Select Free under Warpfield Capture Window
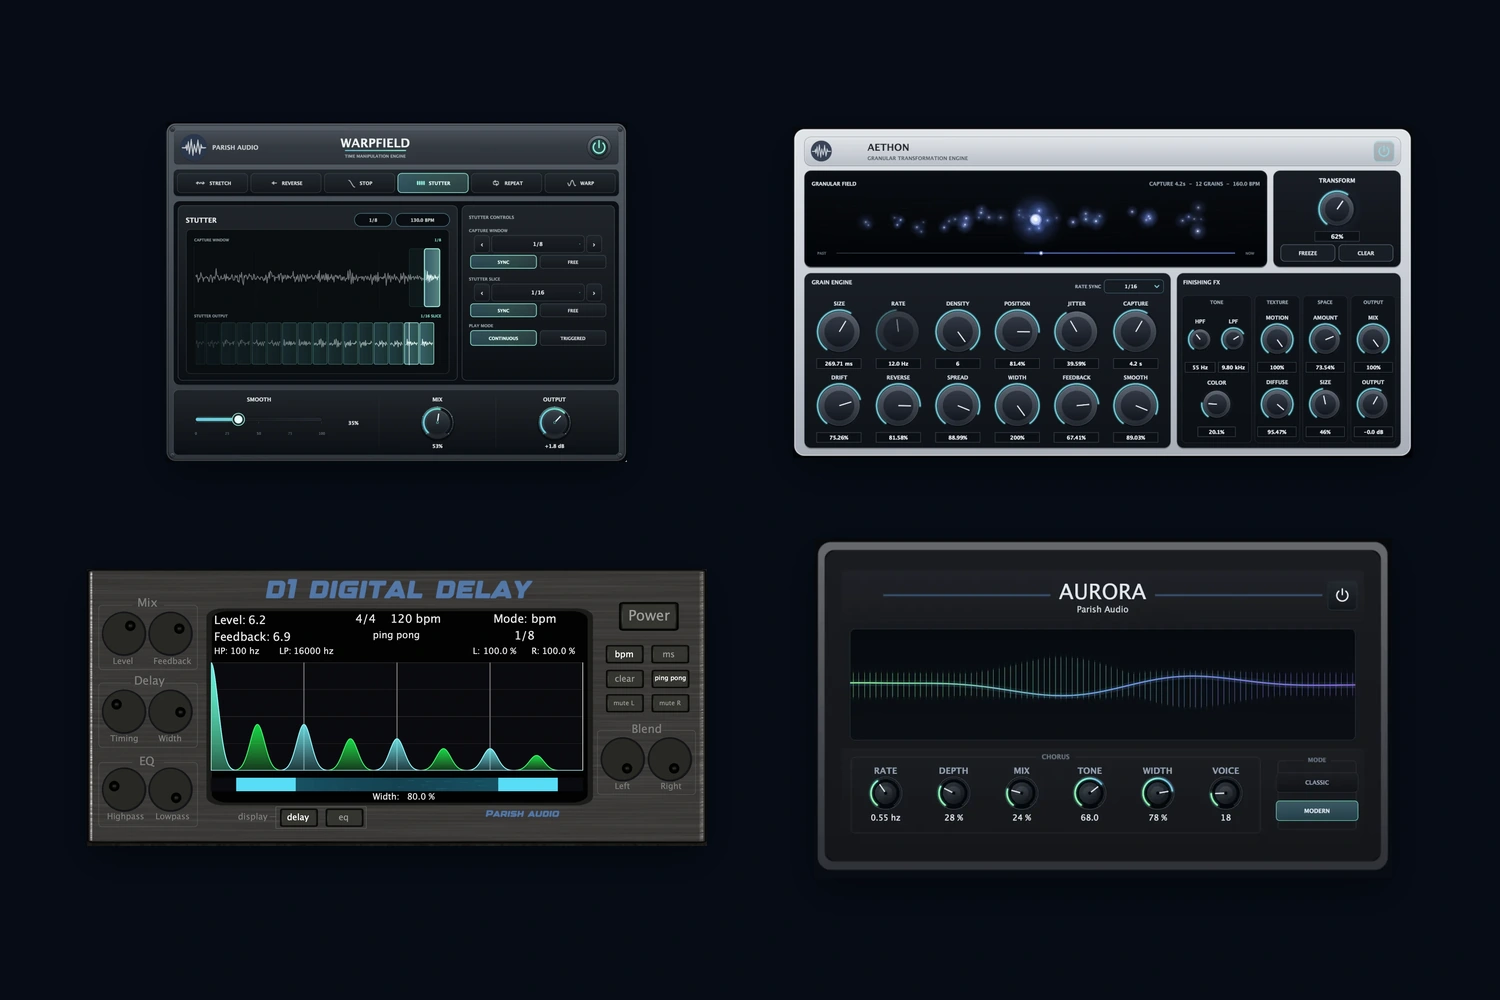Viewport: 1500px width, 1000px height. [573, 262]
